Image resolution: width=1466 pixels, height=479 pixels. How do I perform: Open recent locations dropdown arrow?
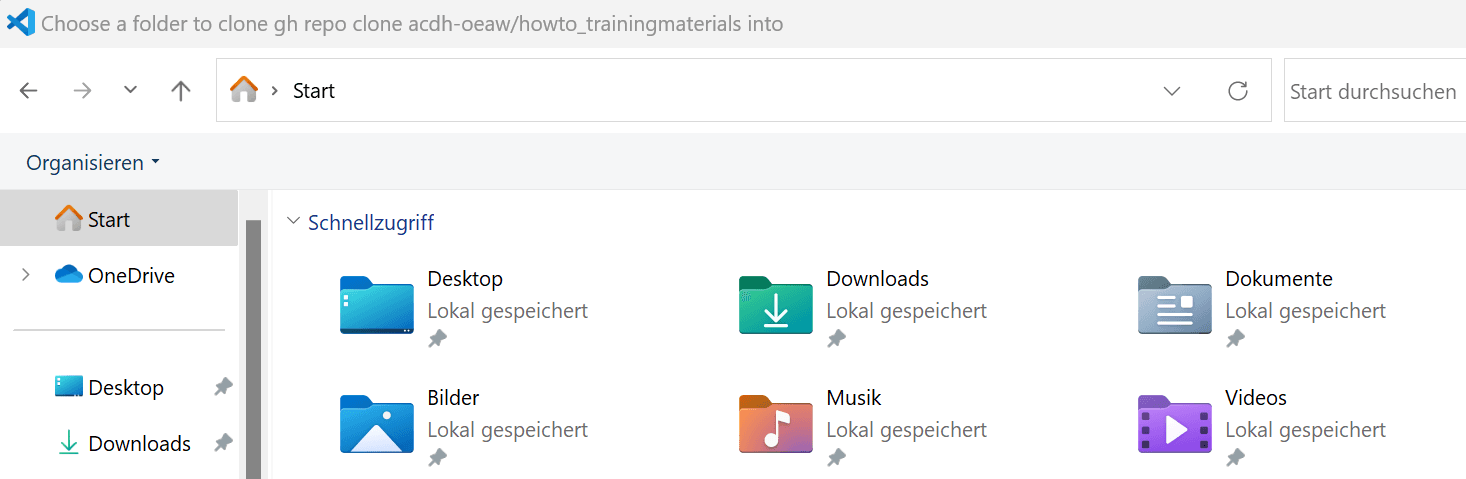(130, 90)
